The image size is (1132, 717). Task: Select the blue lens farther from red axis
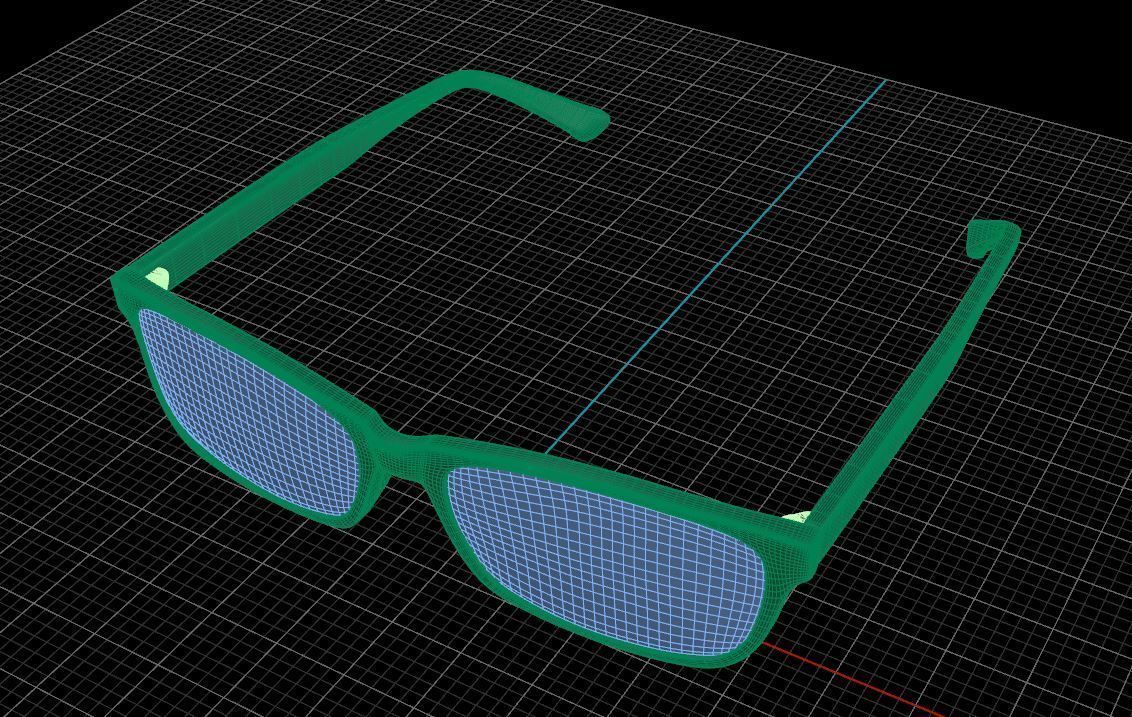pyautogui.click(x=249, y=412)
